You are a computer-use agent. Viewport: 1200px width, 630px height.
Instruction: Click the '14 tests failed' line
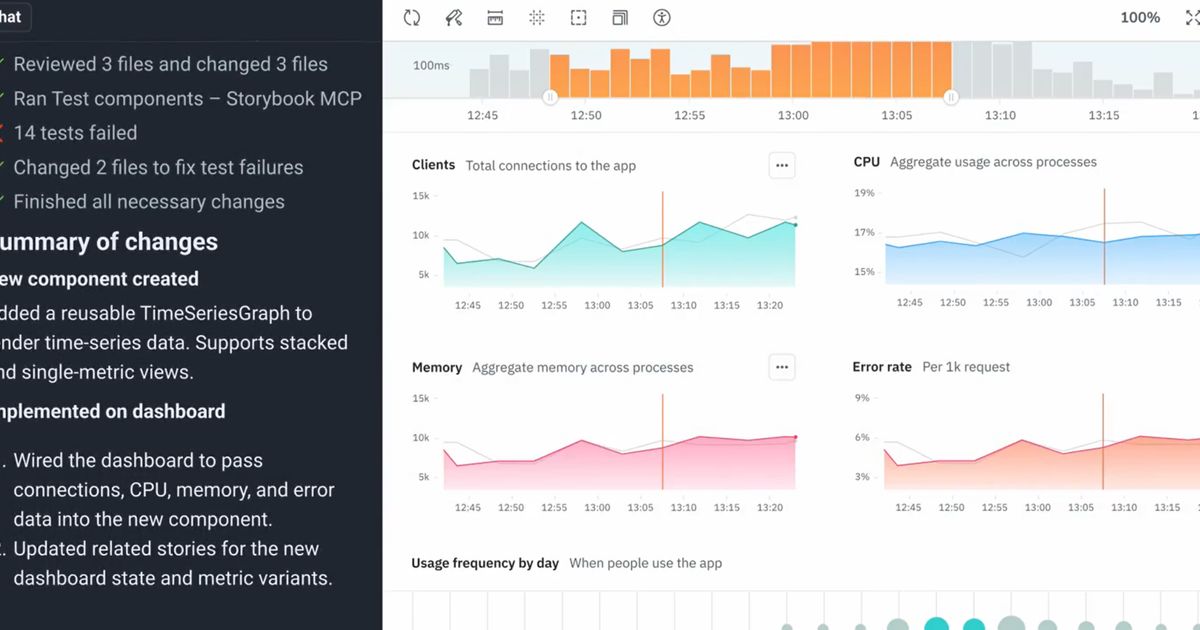coord(75,133)
